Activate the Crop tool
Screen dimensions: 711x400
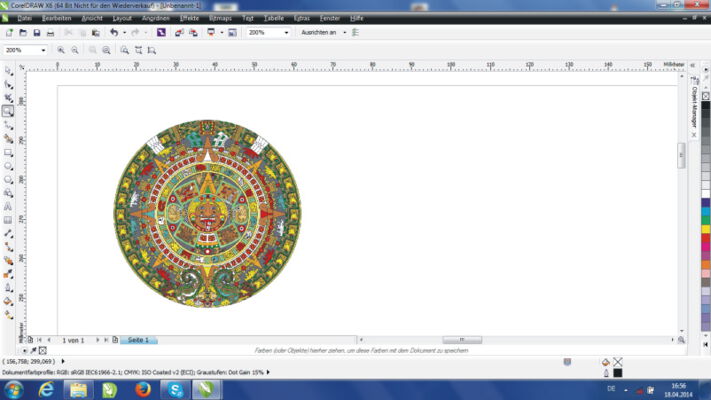[8, 98]
